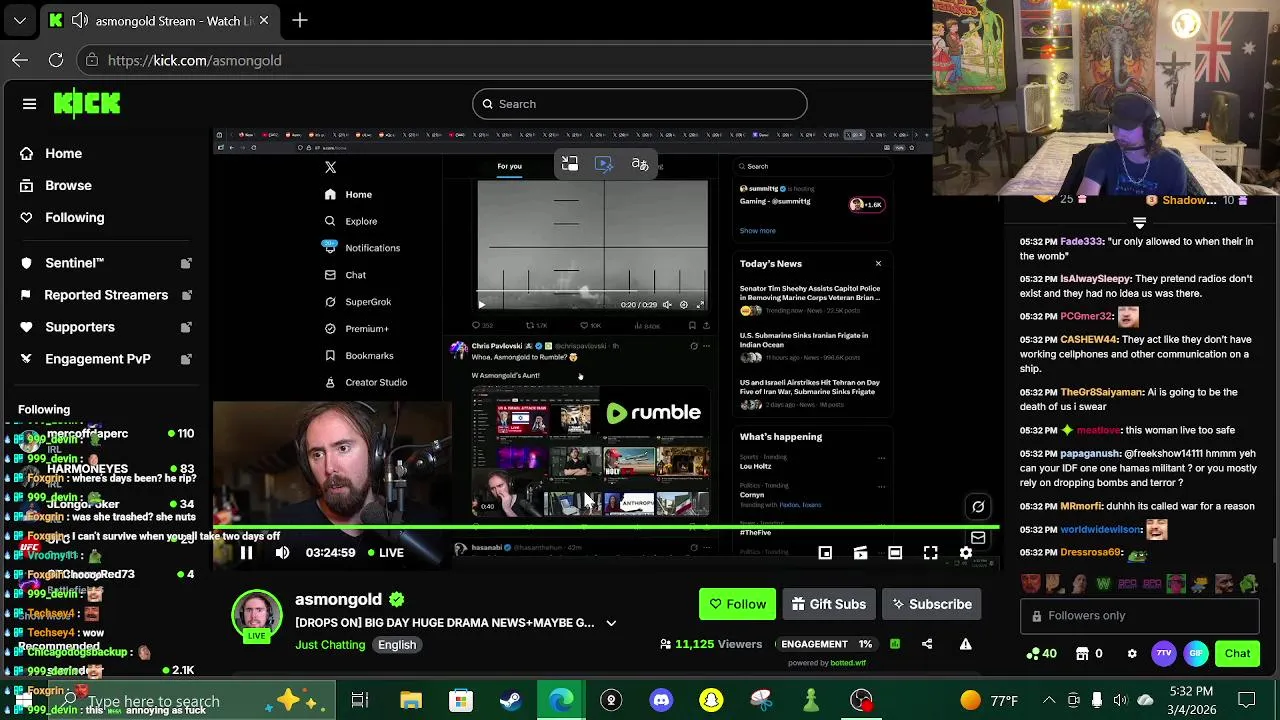Click the Kick logo
Image resolution: width=1280 pixels, height=720 pixels.
pyautogui.click(x=87, y=103)
